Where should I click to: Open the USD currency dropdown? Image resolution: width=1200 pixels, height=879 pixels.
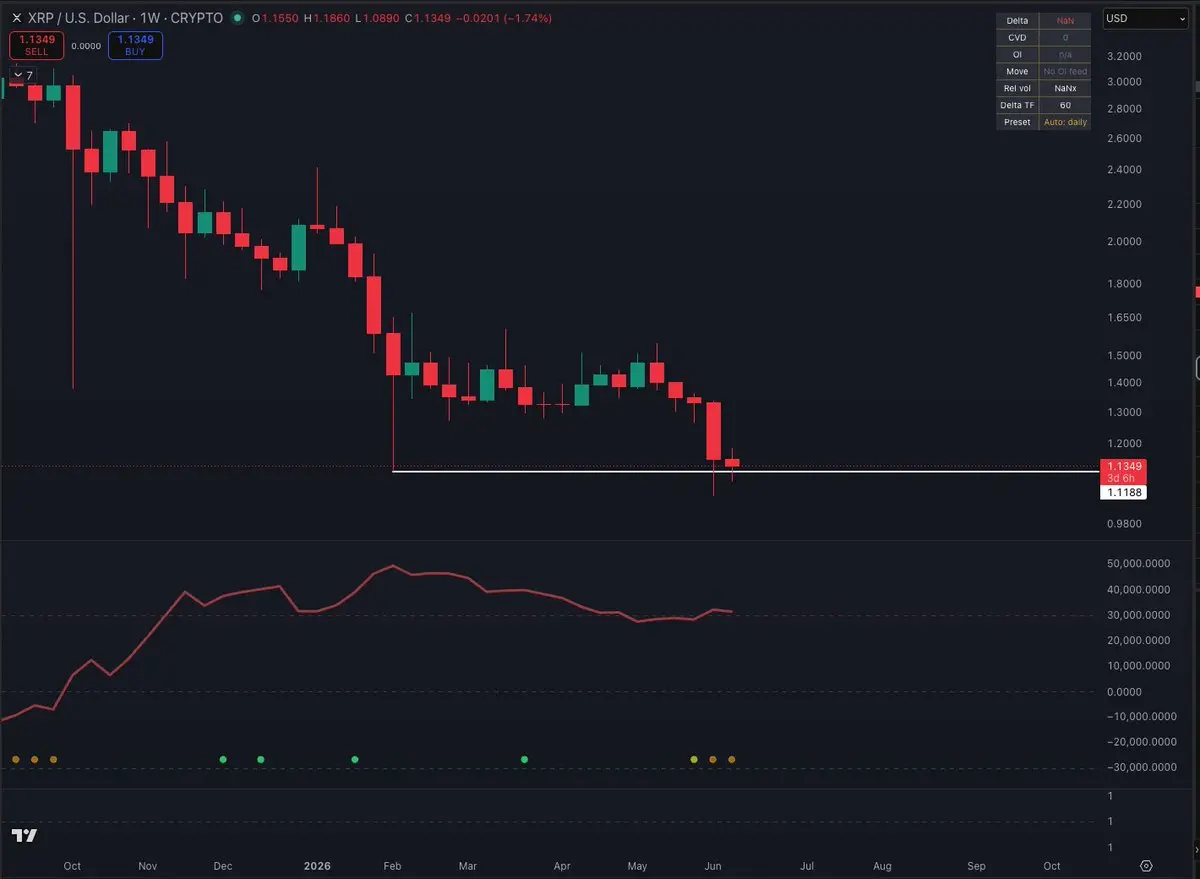(1145, 18)
